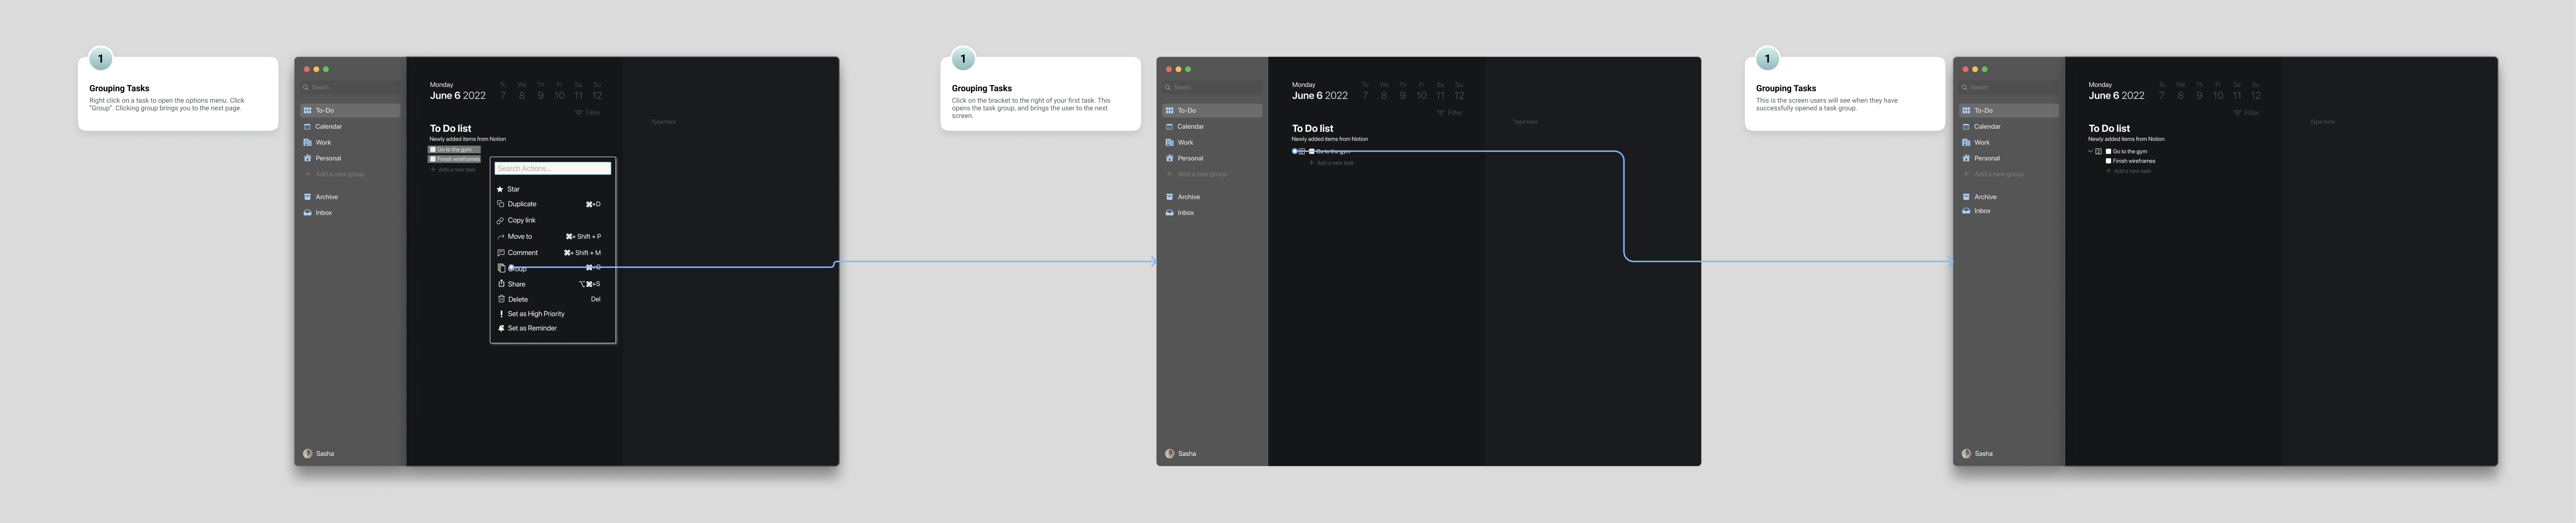Screen dimensions: 2576x523
Task: Click the 'Search Actions...' input field
Action: click(552, 168)
